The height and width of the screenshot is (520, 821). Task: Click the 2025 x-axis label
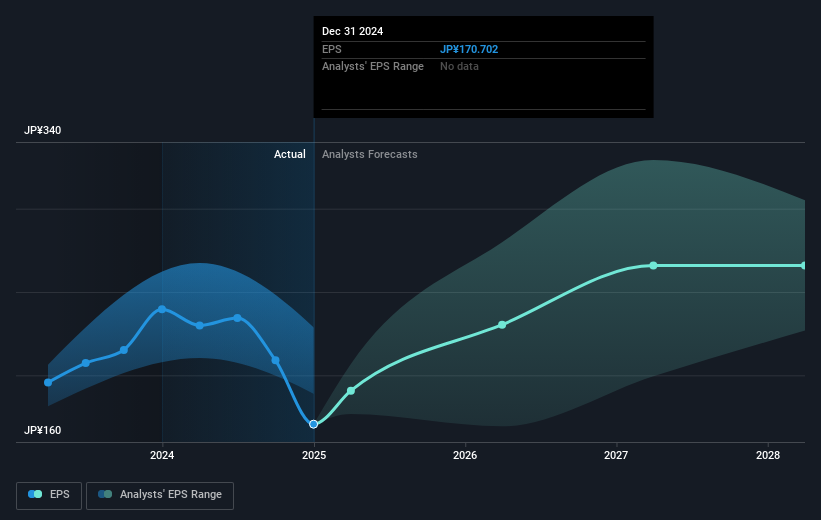tap(314, 455)
